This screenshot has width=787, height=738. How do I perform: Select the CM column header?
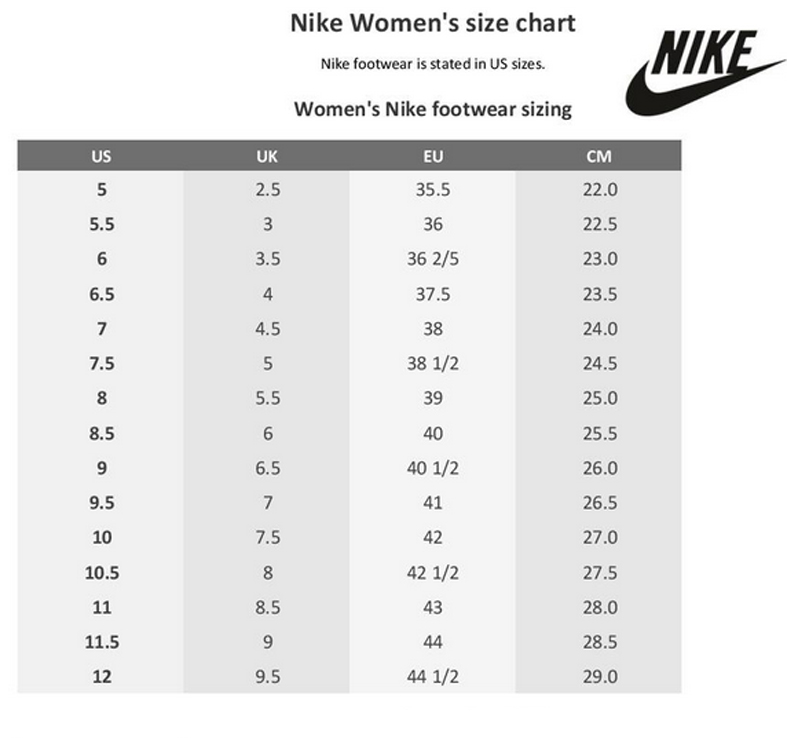[599, 156]
